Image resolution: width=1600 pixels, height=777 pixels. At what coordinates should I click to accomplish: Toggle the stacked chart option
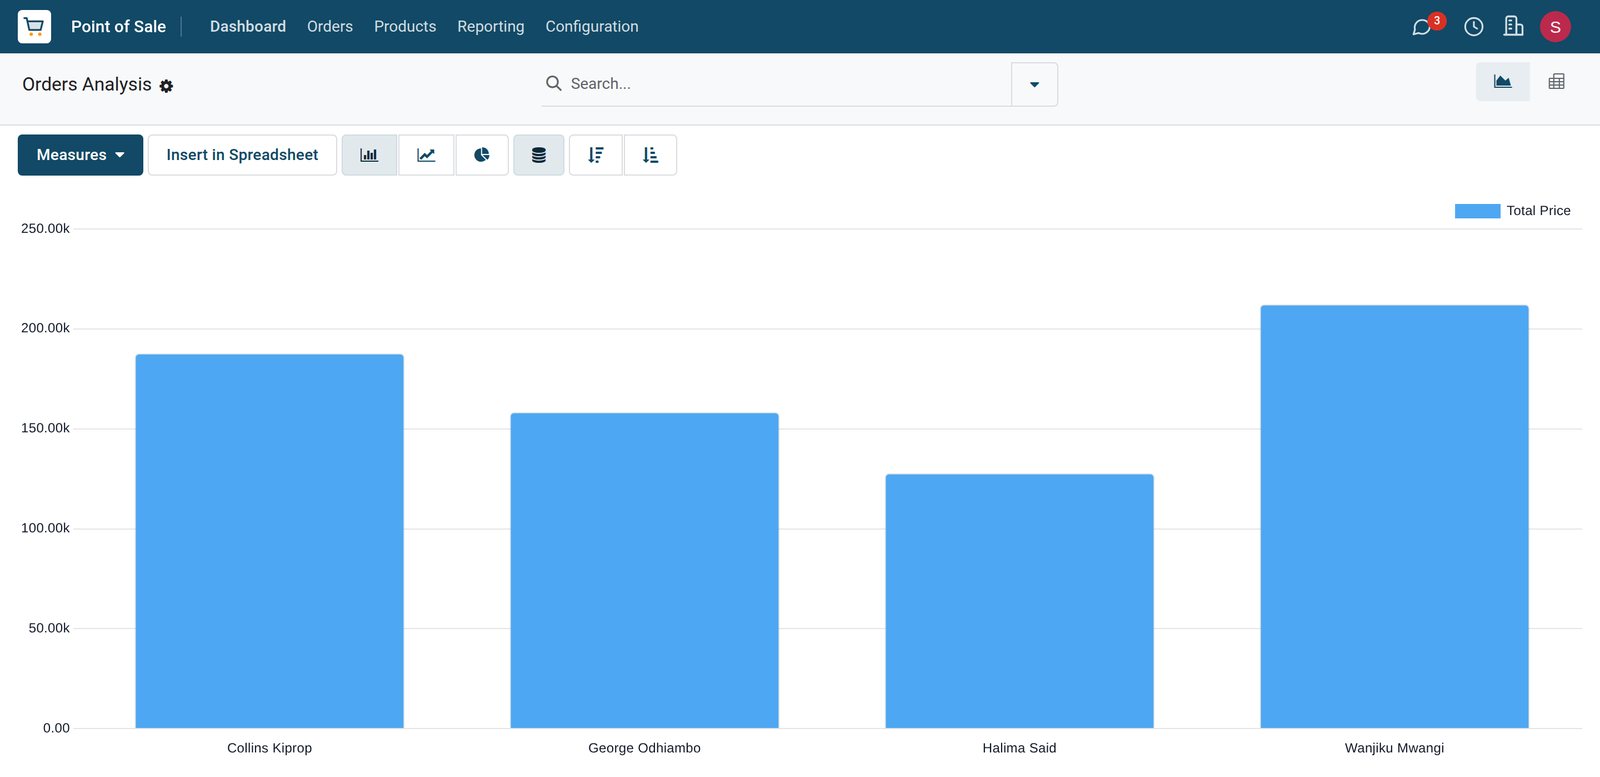tap(539, 155)
